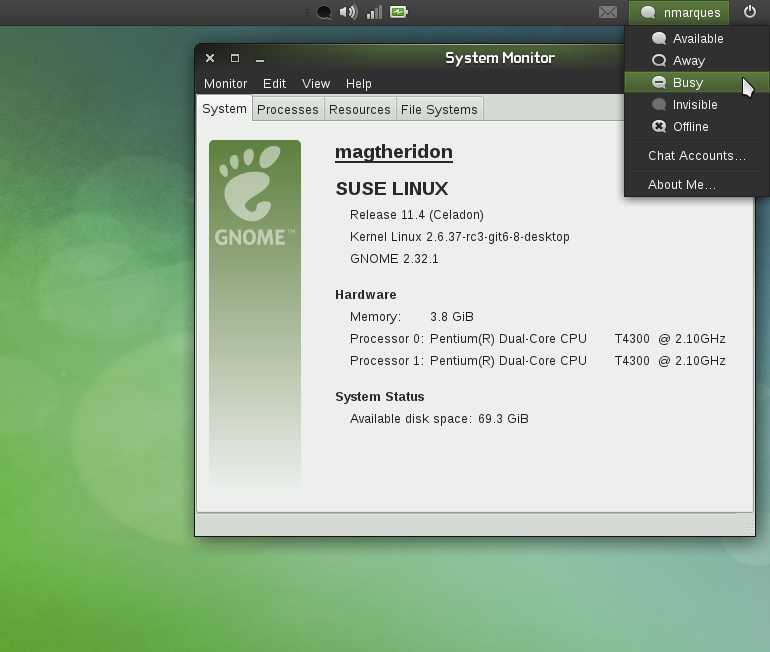
Task: Open Chat Accounts... entry
Action: pos(696,156)
